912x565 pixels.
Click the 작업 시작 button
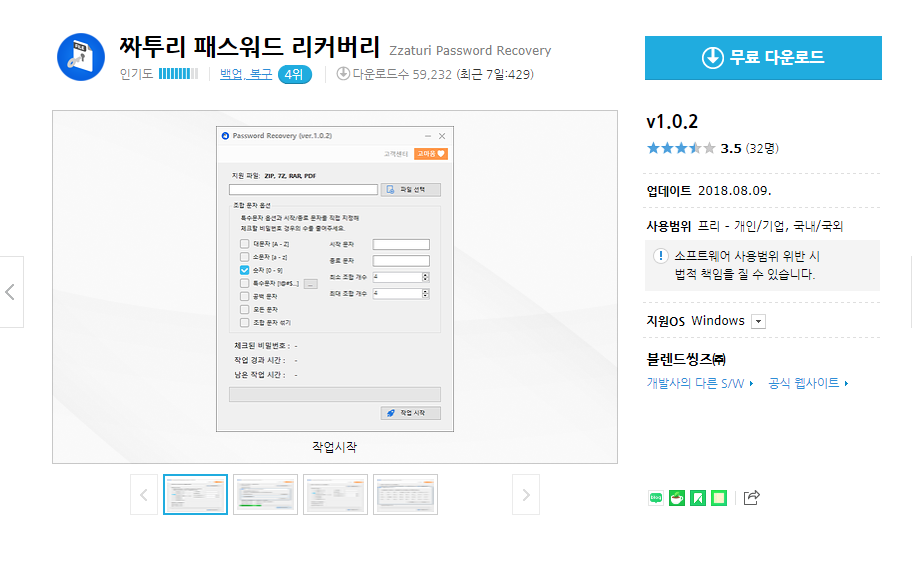coord(411,413)
